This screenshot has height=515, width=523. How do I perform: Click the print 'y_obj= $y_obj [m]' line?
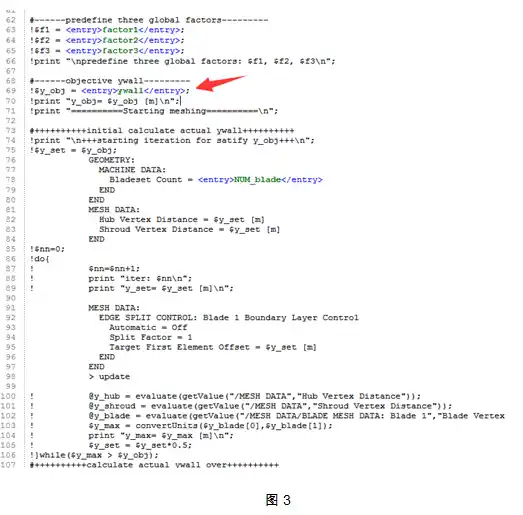click(x=105, y=101)
